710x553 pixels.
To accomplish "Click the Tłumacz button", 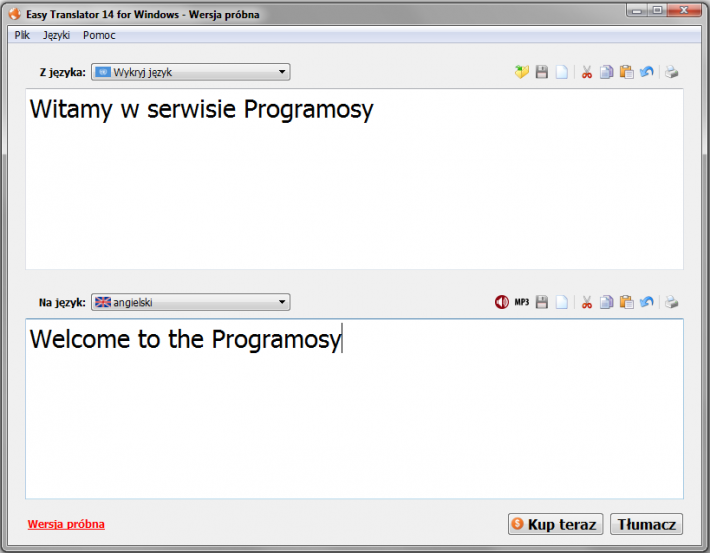I will point(646,524).
